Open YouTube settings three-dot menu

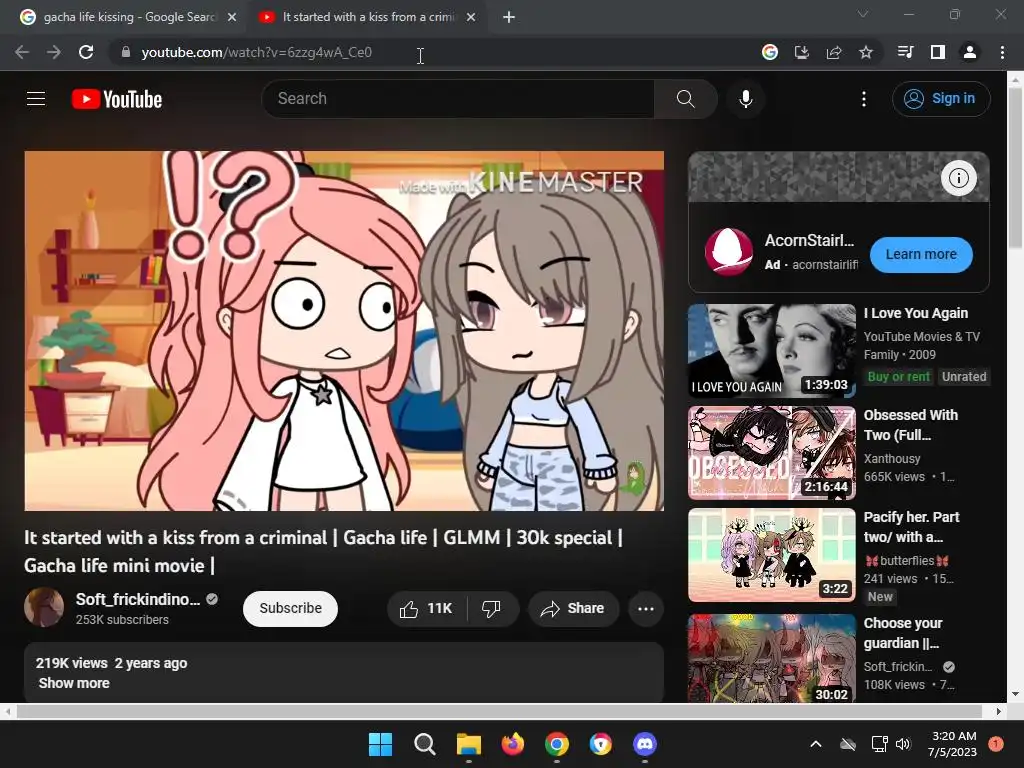click(x=863, y=99)
